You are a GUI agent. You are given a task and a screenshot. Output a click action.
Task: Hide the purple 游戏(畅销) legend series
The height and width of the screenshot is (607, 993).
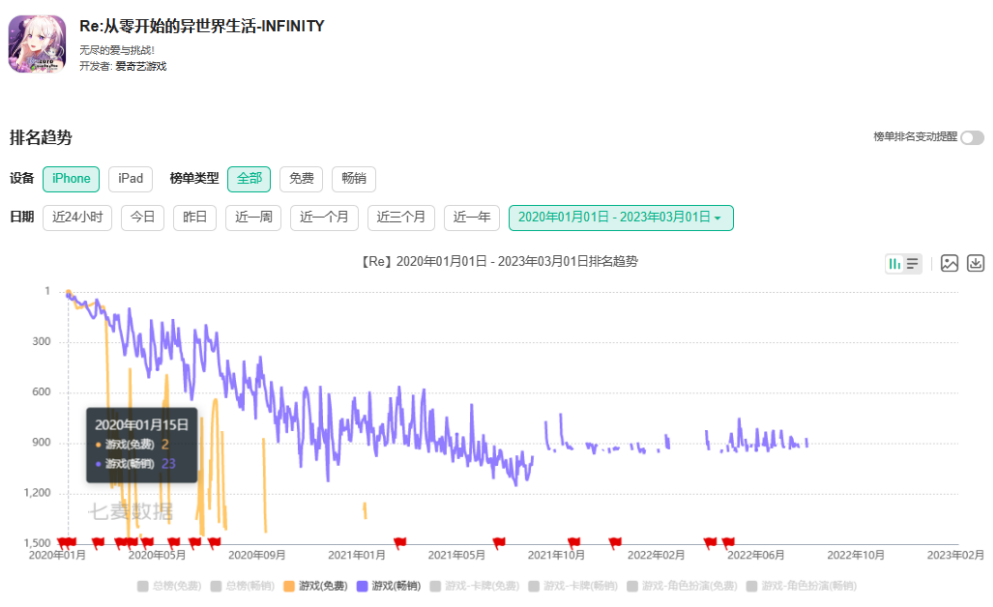pos(389,586)
